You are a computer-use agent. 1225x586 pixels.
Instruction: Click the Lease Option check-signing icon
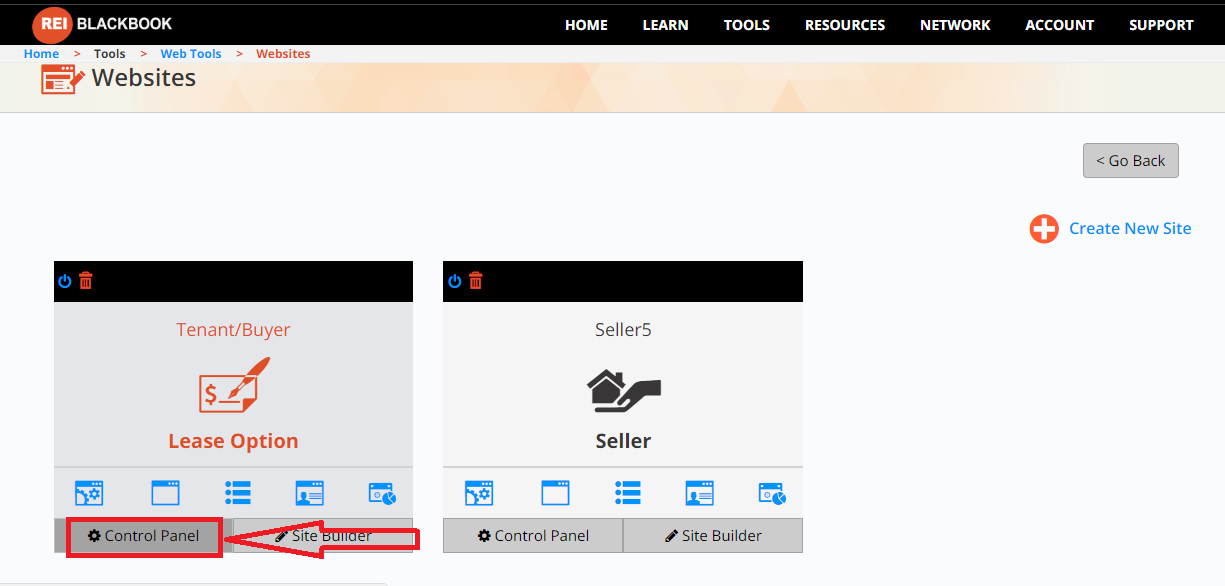233,385
